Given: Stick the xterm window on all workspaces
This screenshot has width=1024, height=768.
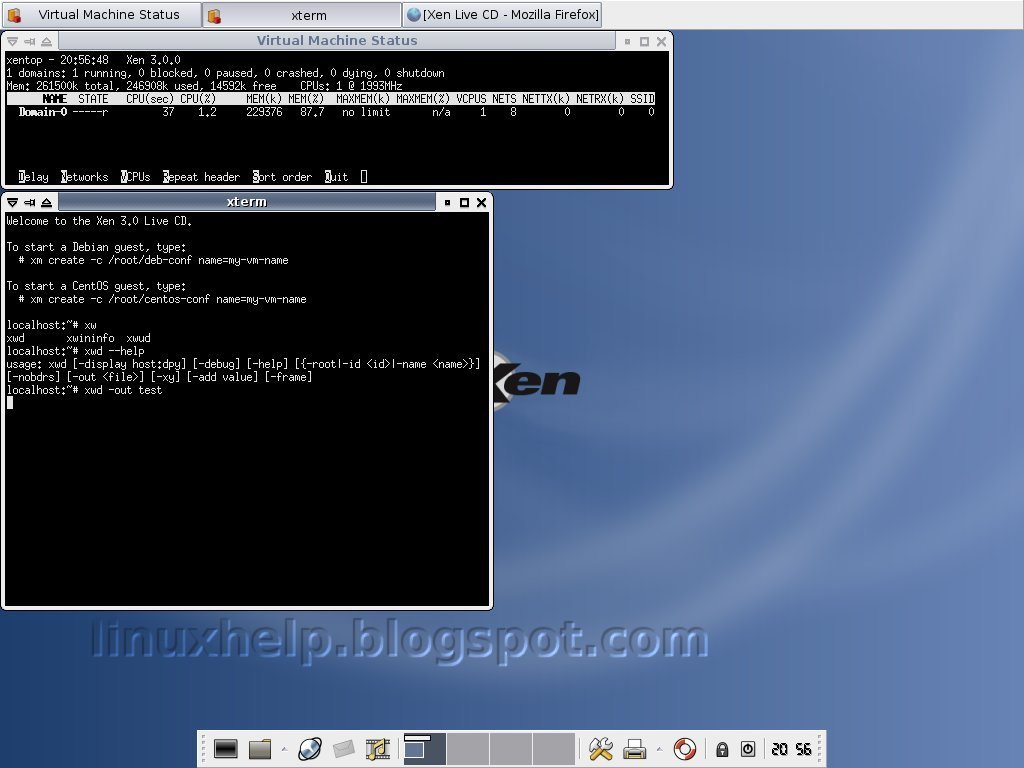Looking at the screenshot, I should pyautogui.click(x=29, y=202).
